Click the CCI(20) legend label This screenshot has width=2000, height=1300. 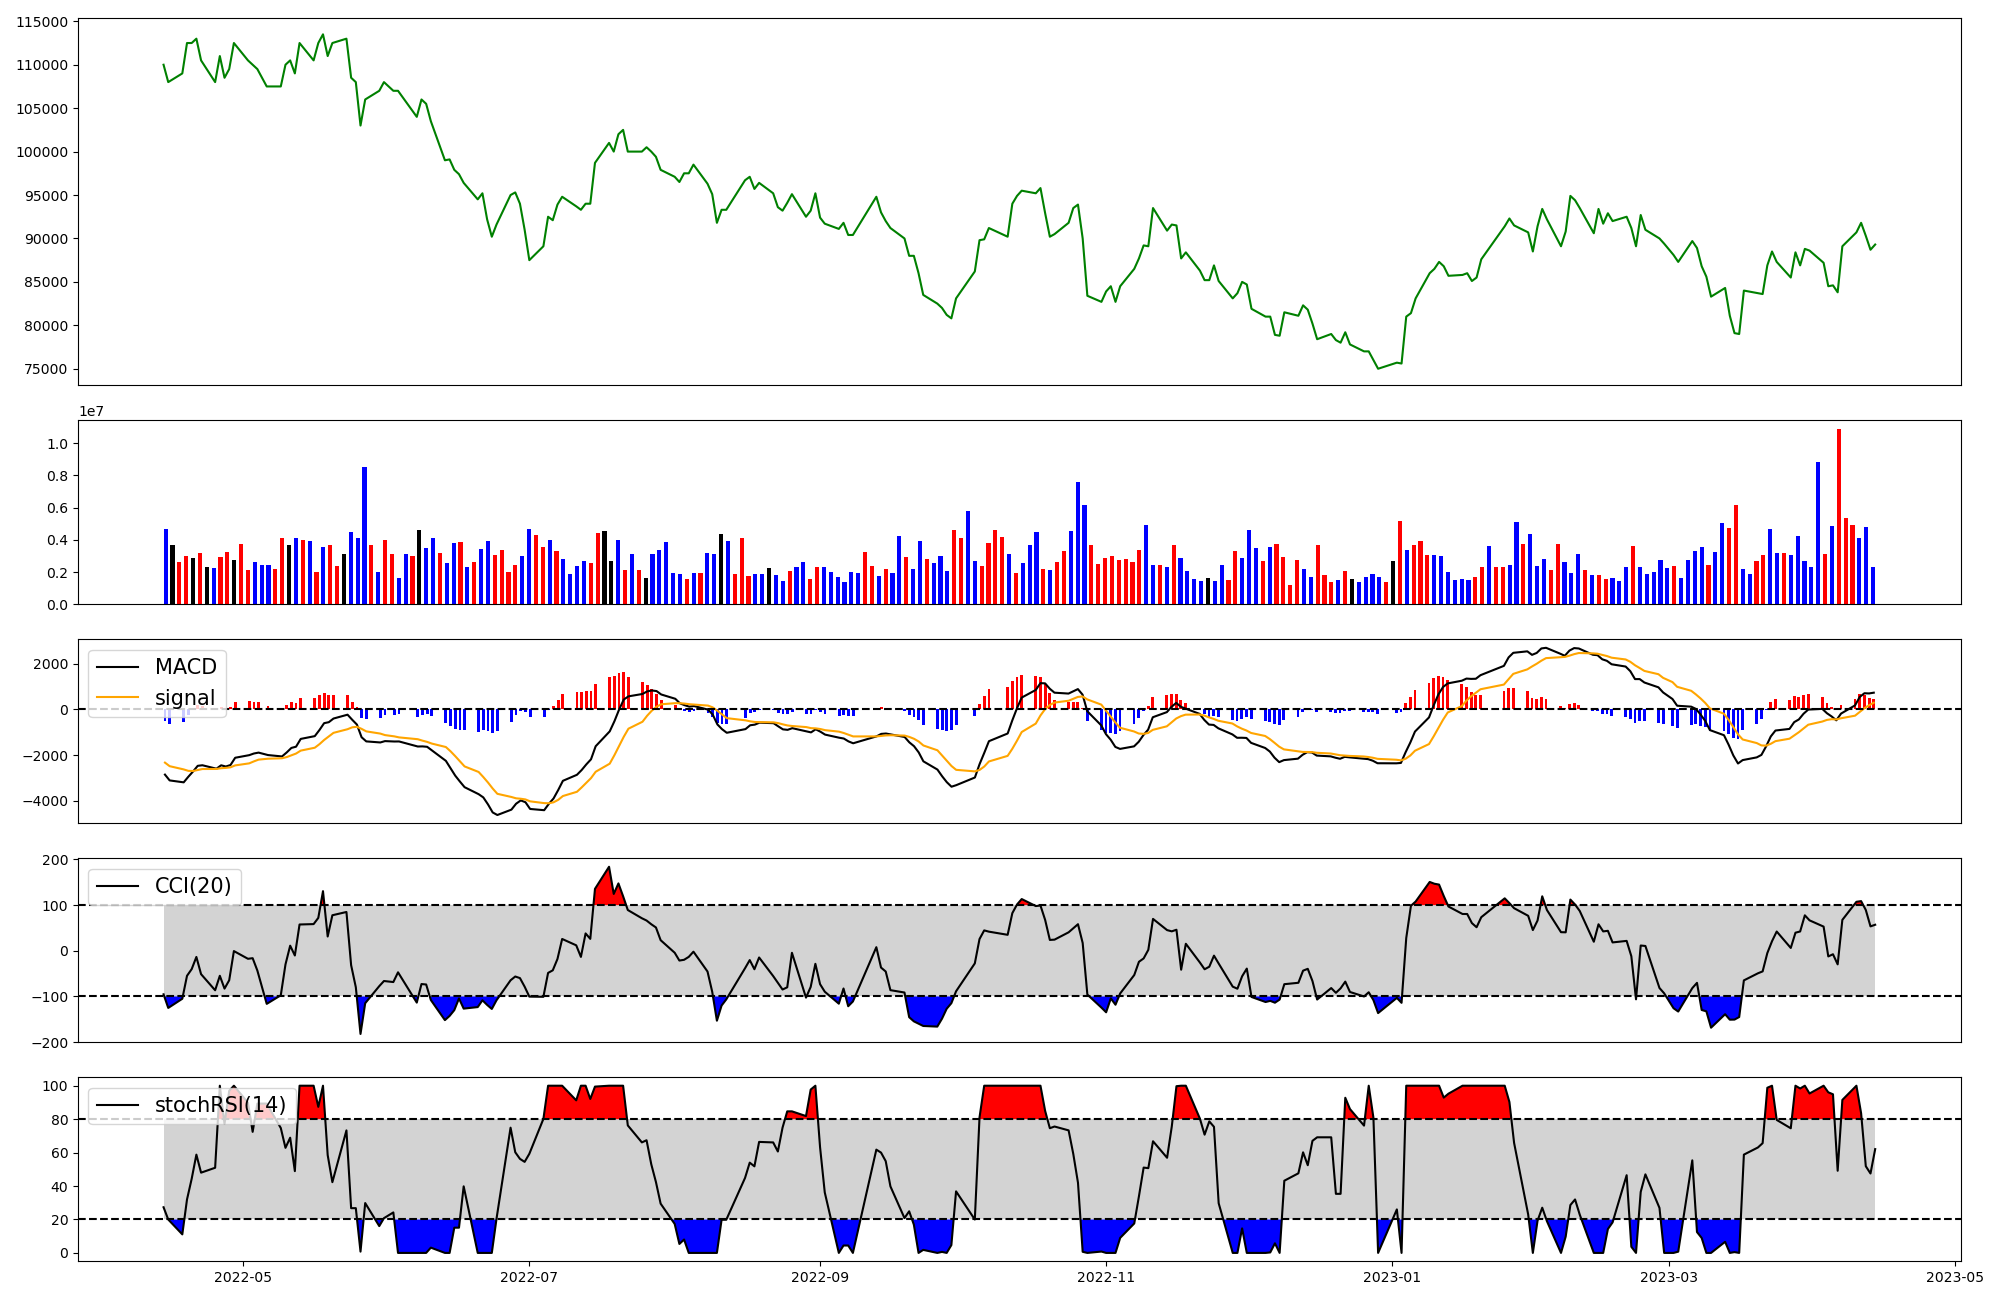193,886
